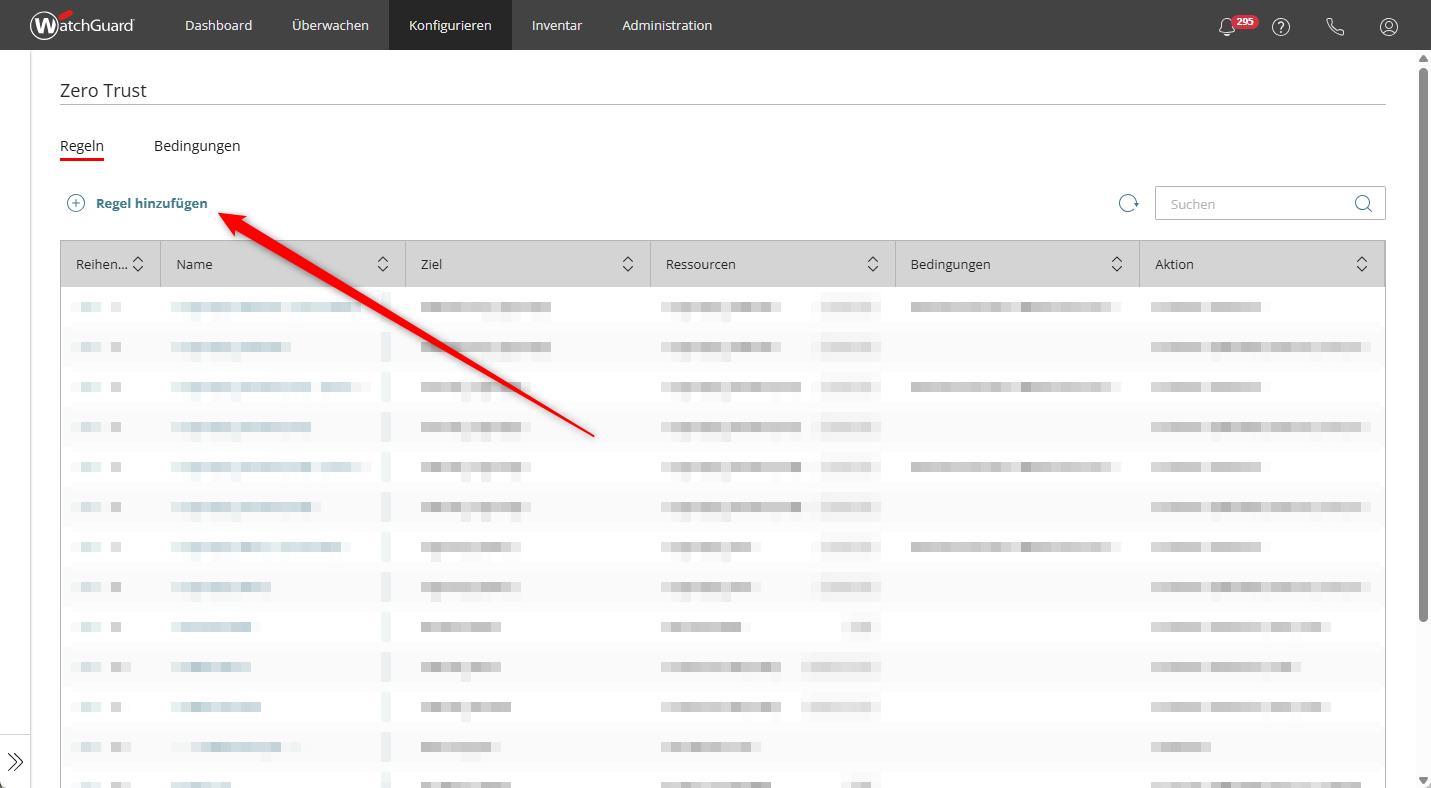Sort table by Ressourcen column

click(872, 264)
